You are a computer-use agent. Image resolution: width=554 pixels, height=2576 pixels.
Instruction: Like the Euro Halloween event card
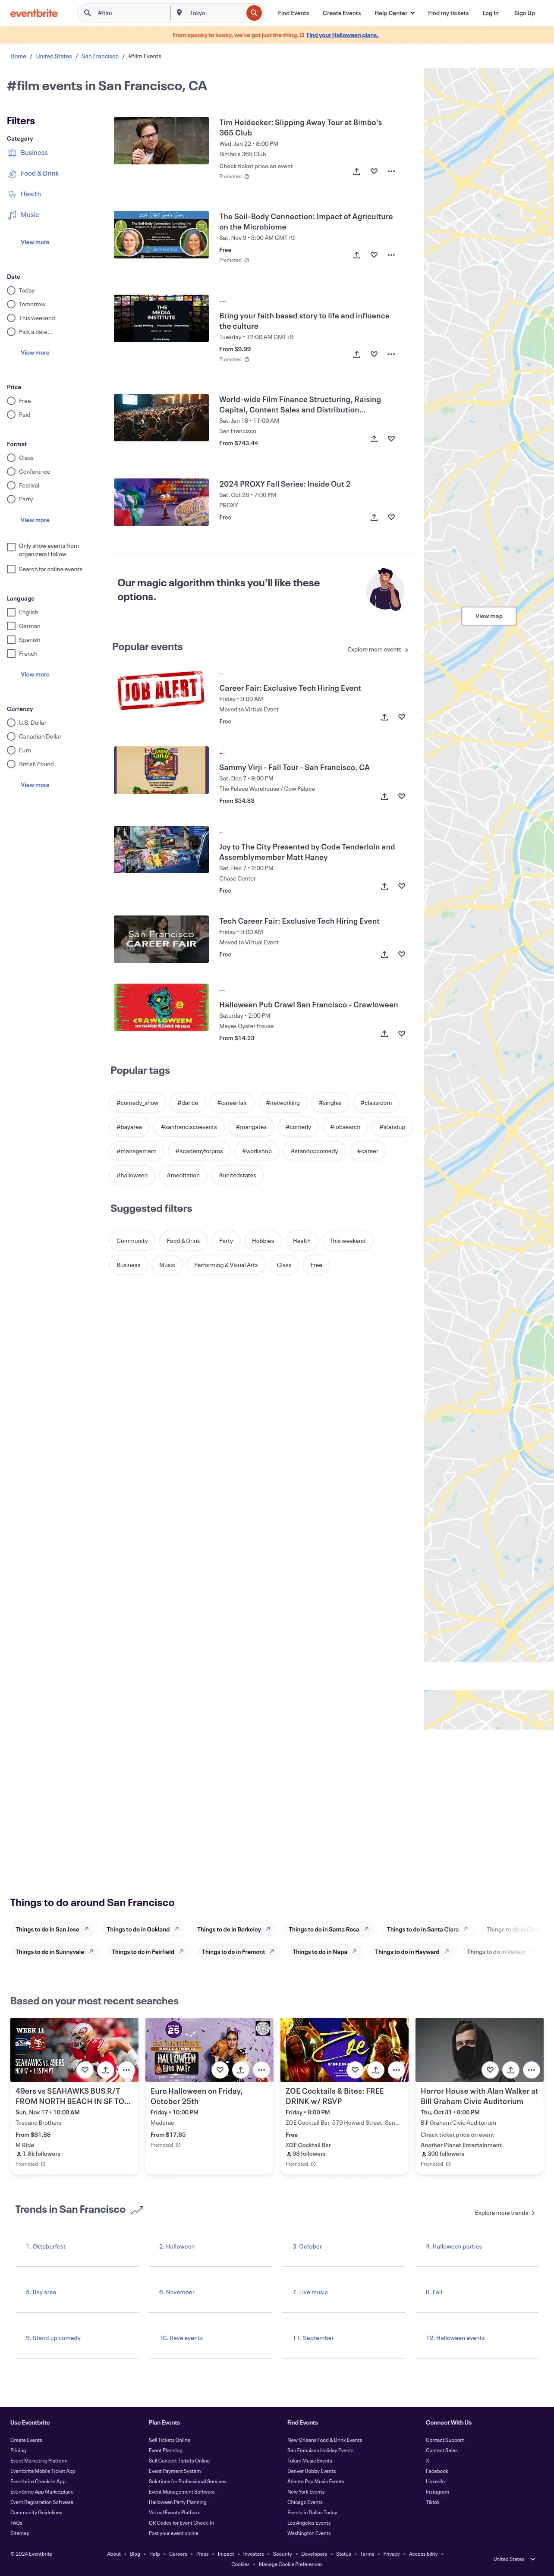tap(220, 2070)
